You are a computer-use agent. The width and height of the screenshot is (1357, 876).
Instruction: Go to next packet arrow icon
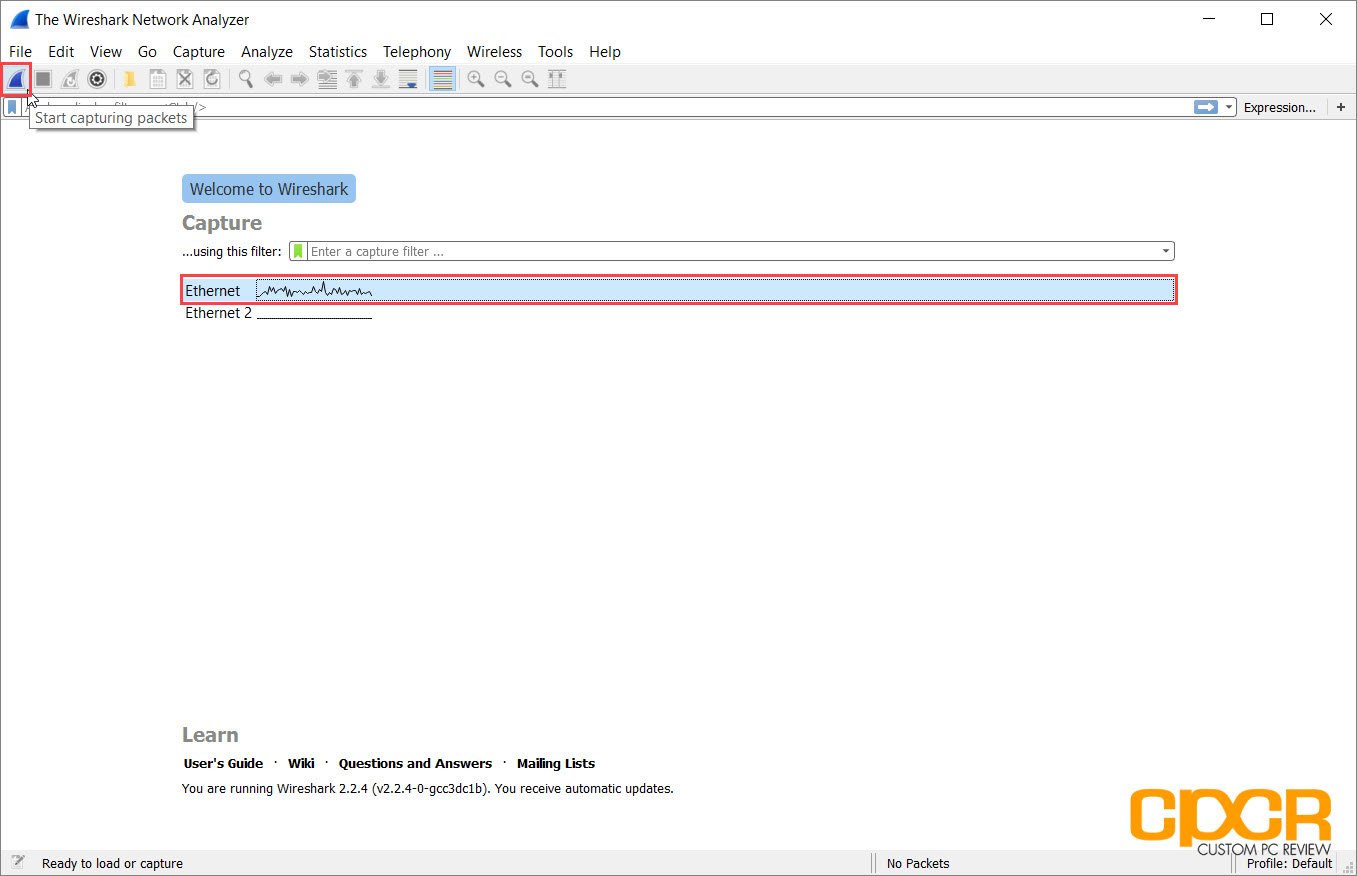299,79
